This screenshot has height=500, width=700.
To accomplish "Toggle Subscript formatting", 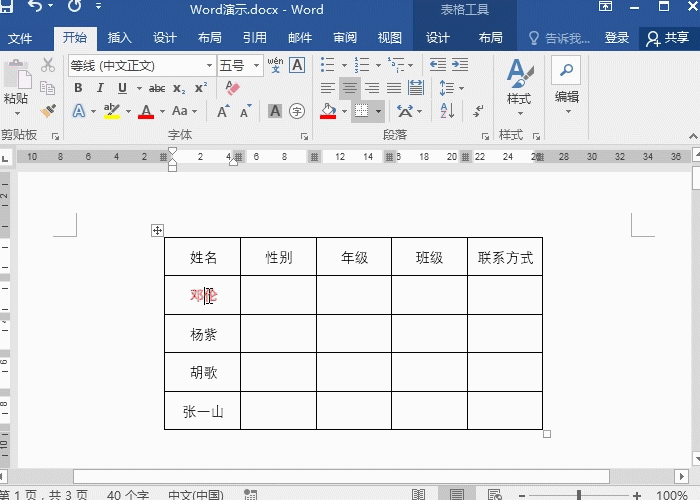I will pyautogui.click(x=179, y=88).
